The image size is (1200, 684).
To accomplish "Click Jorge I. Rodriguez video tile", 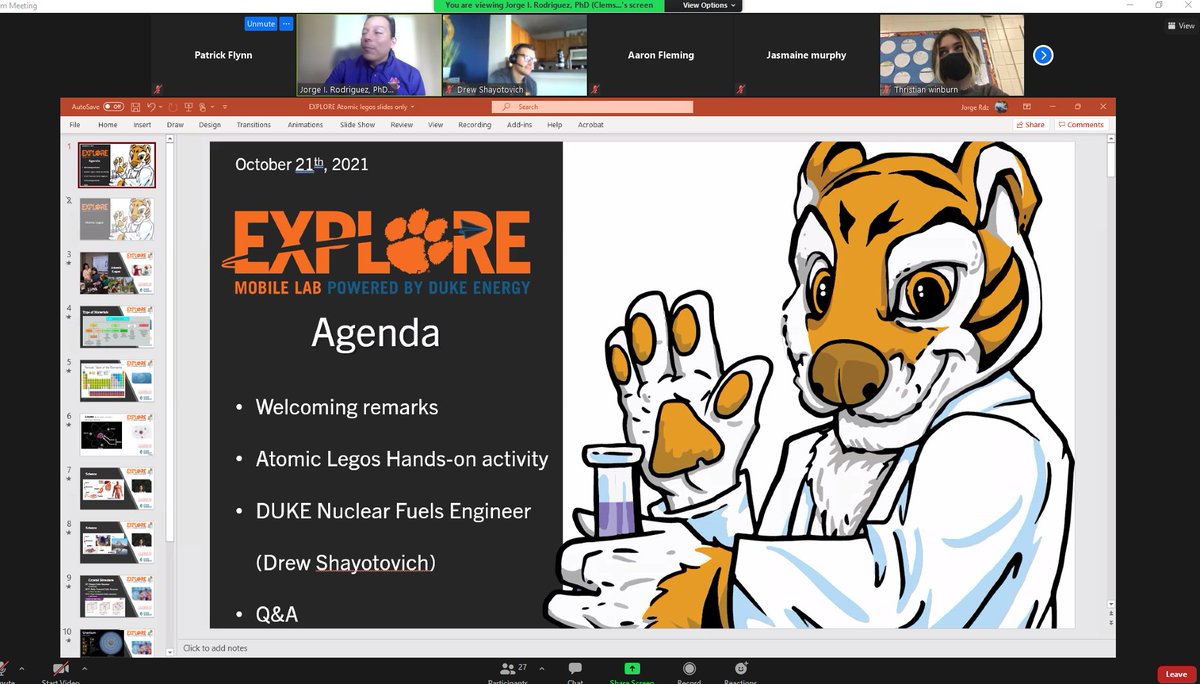I will pyautogui.click(x=369, y=55).
